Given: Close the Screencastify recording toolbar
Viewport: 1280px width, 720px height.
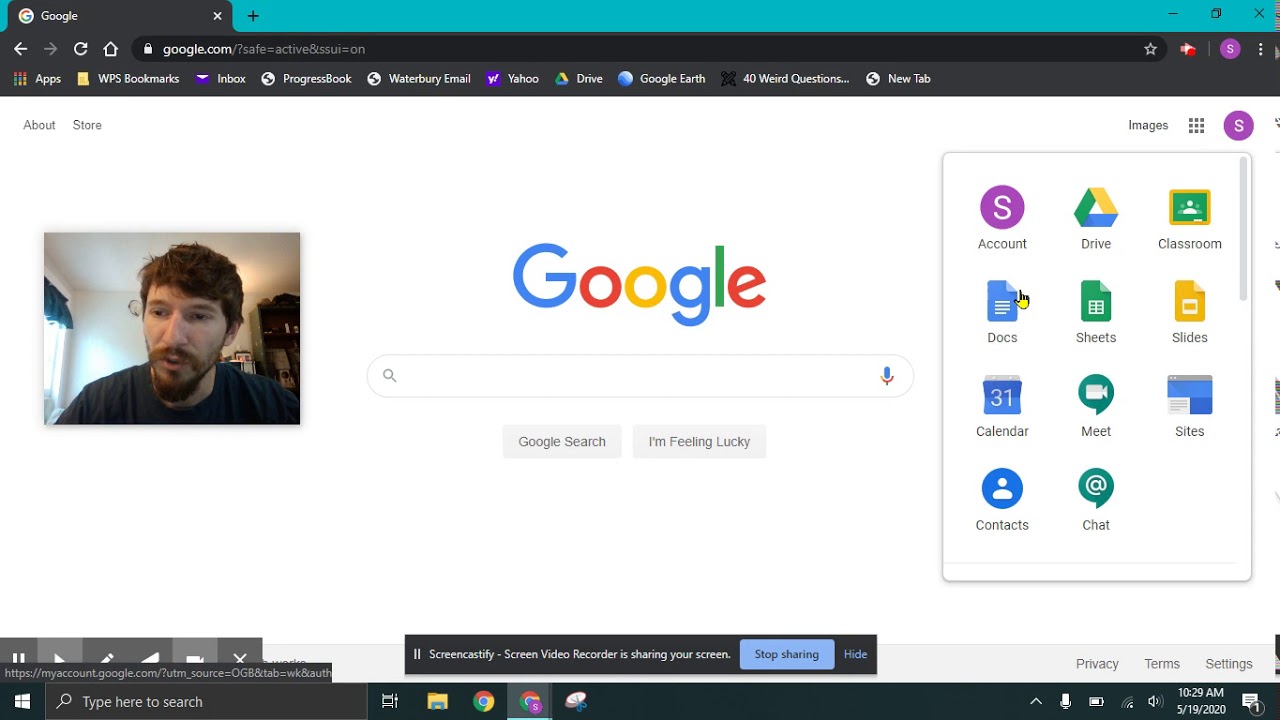Looking at the screenshot, I should tap(240, 658).
